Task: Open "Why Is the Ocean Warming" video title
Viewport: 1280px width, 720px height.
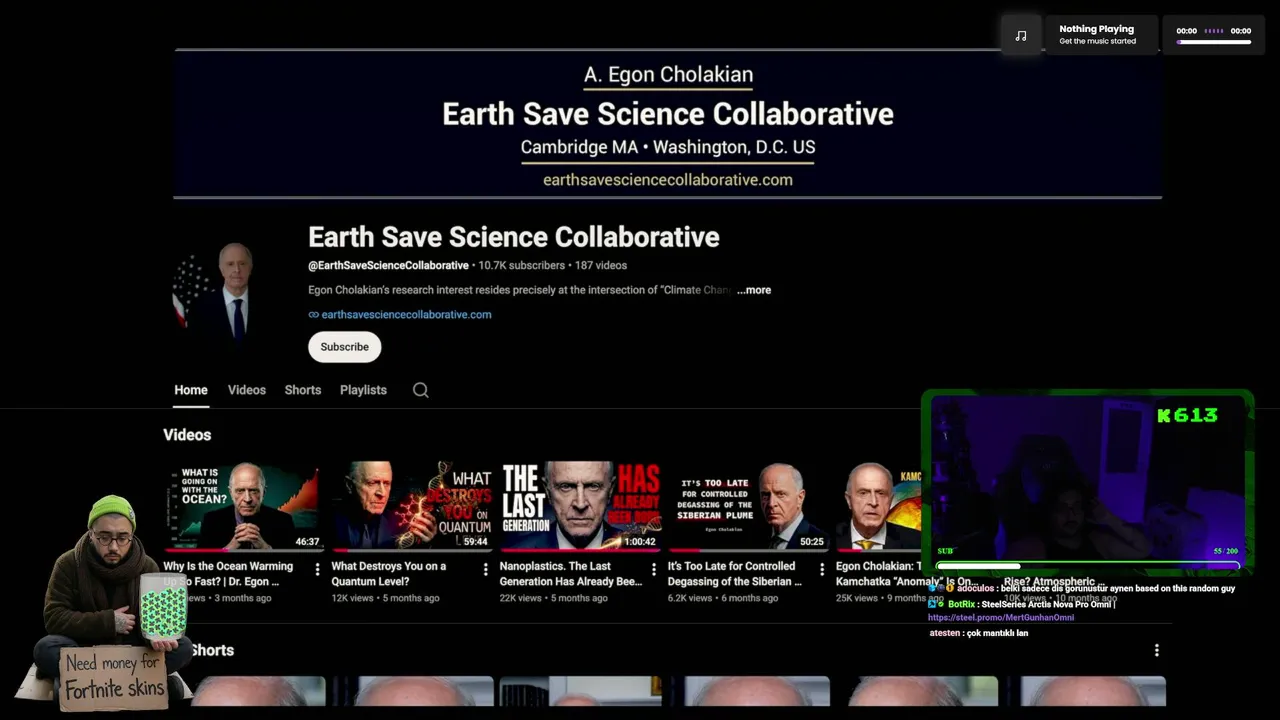Action: (x=228, y=573)
